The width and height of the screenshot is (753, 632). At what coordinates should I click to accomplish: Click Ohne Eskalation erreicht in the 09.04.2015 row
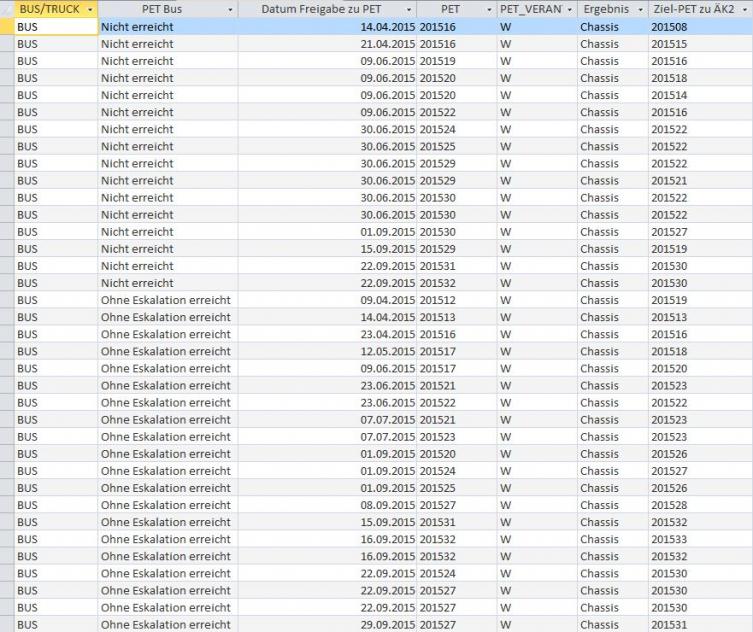pyautogui.click(x=166, y=300)
